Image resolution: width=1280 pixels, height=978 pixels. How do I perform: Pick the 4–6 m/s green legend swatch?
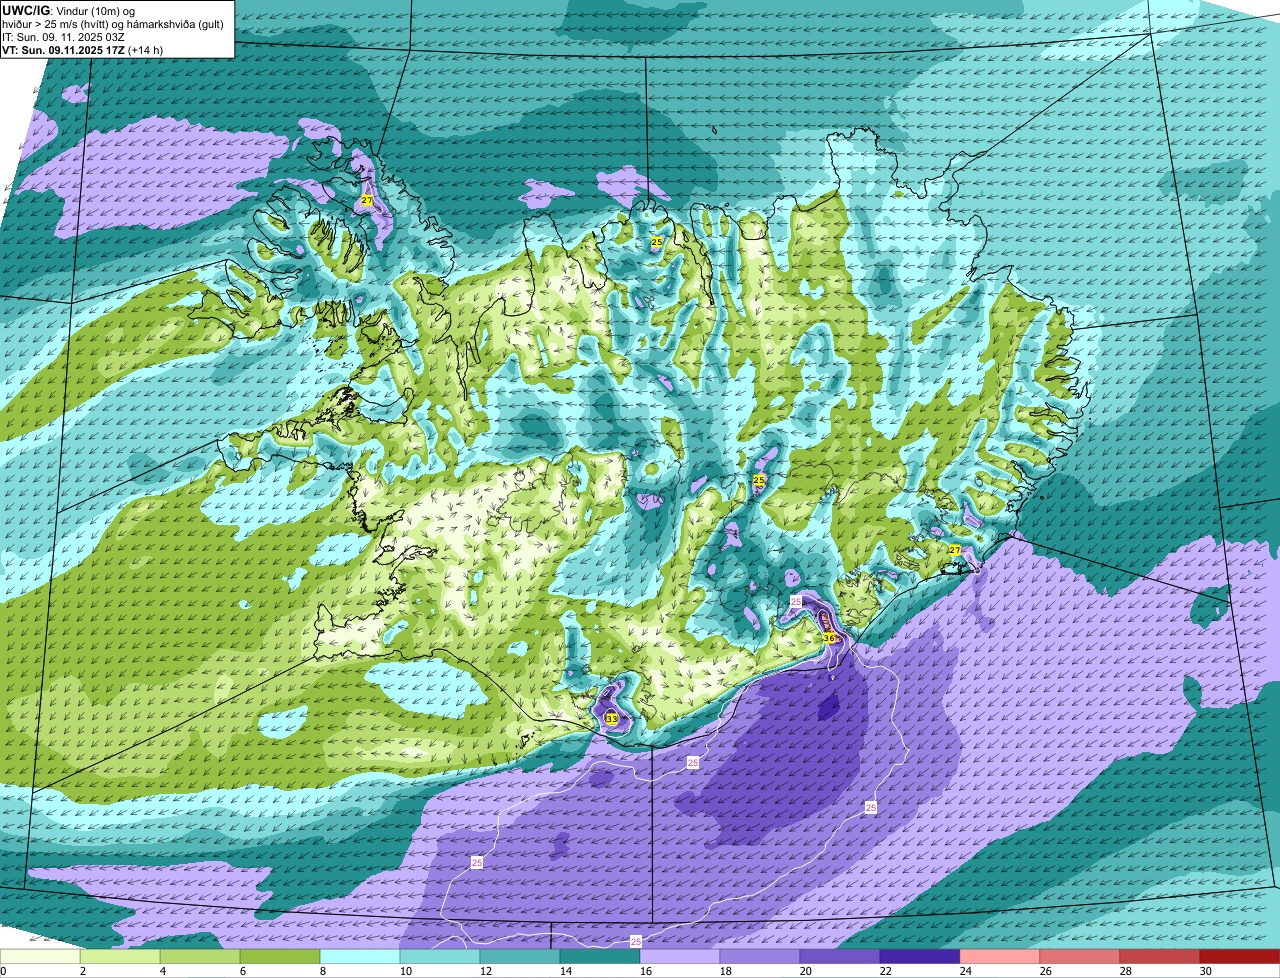[201, 957]
